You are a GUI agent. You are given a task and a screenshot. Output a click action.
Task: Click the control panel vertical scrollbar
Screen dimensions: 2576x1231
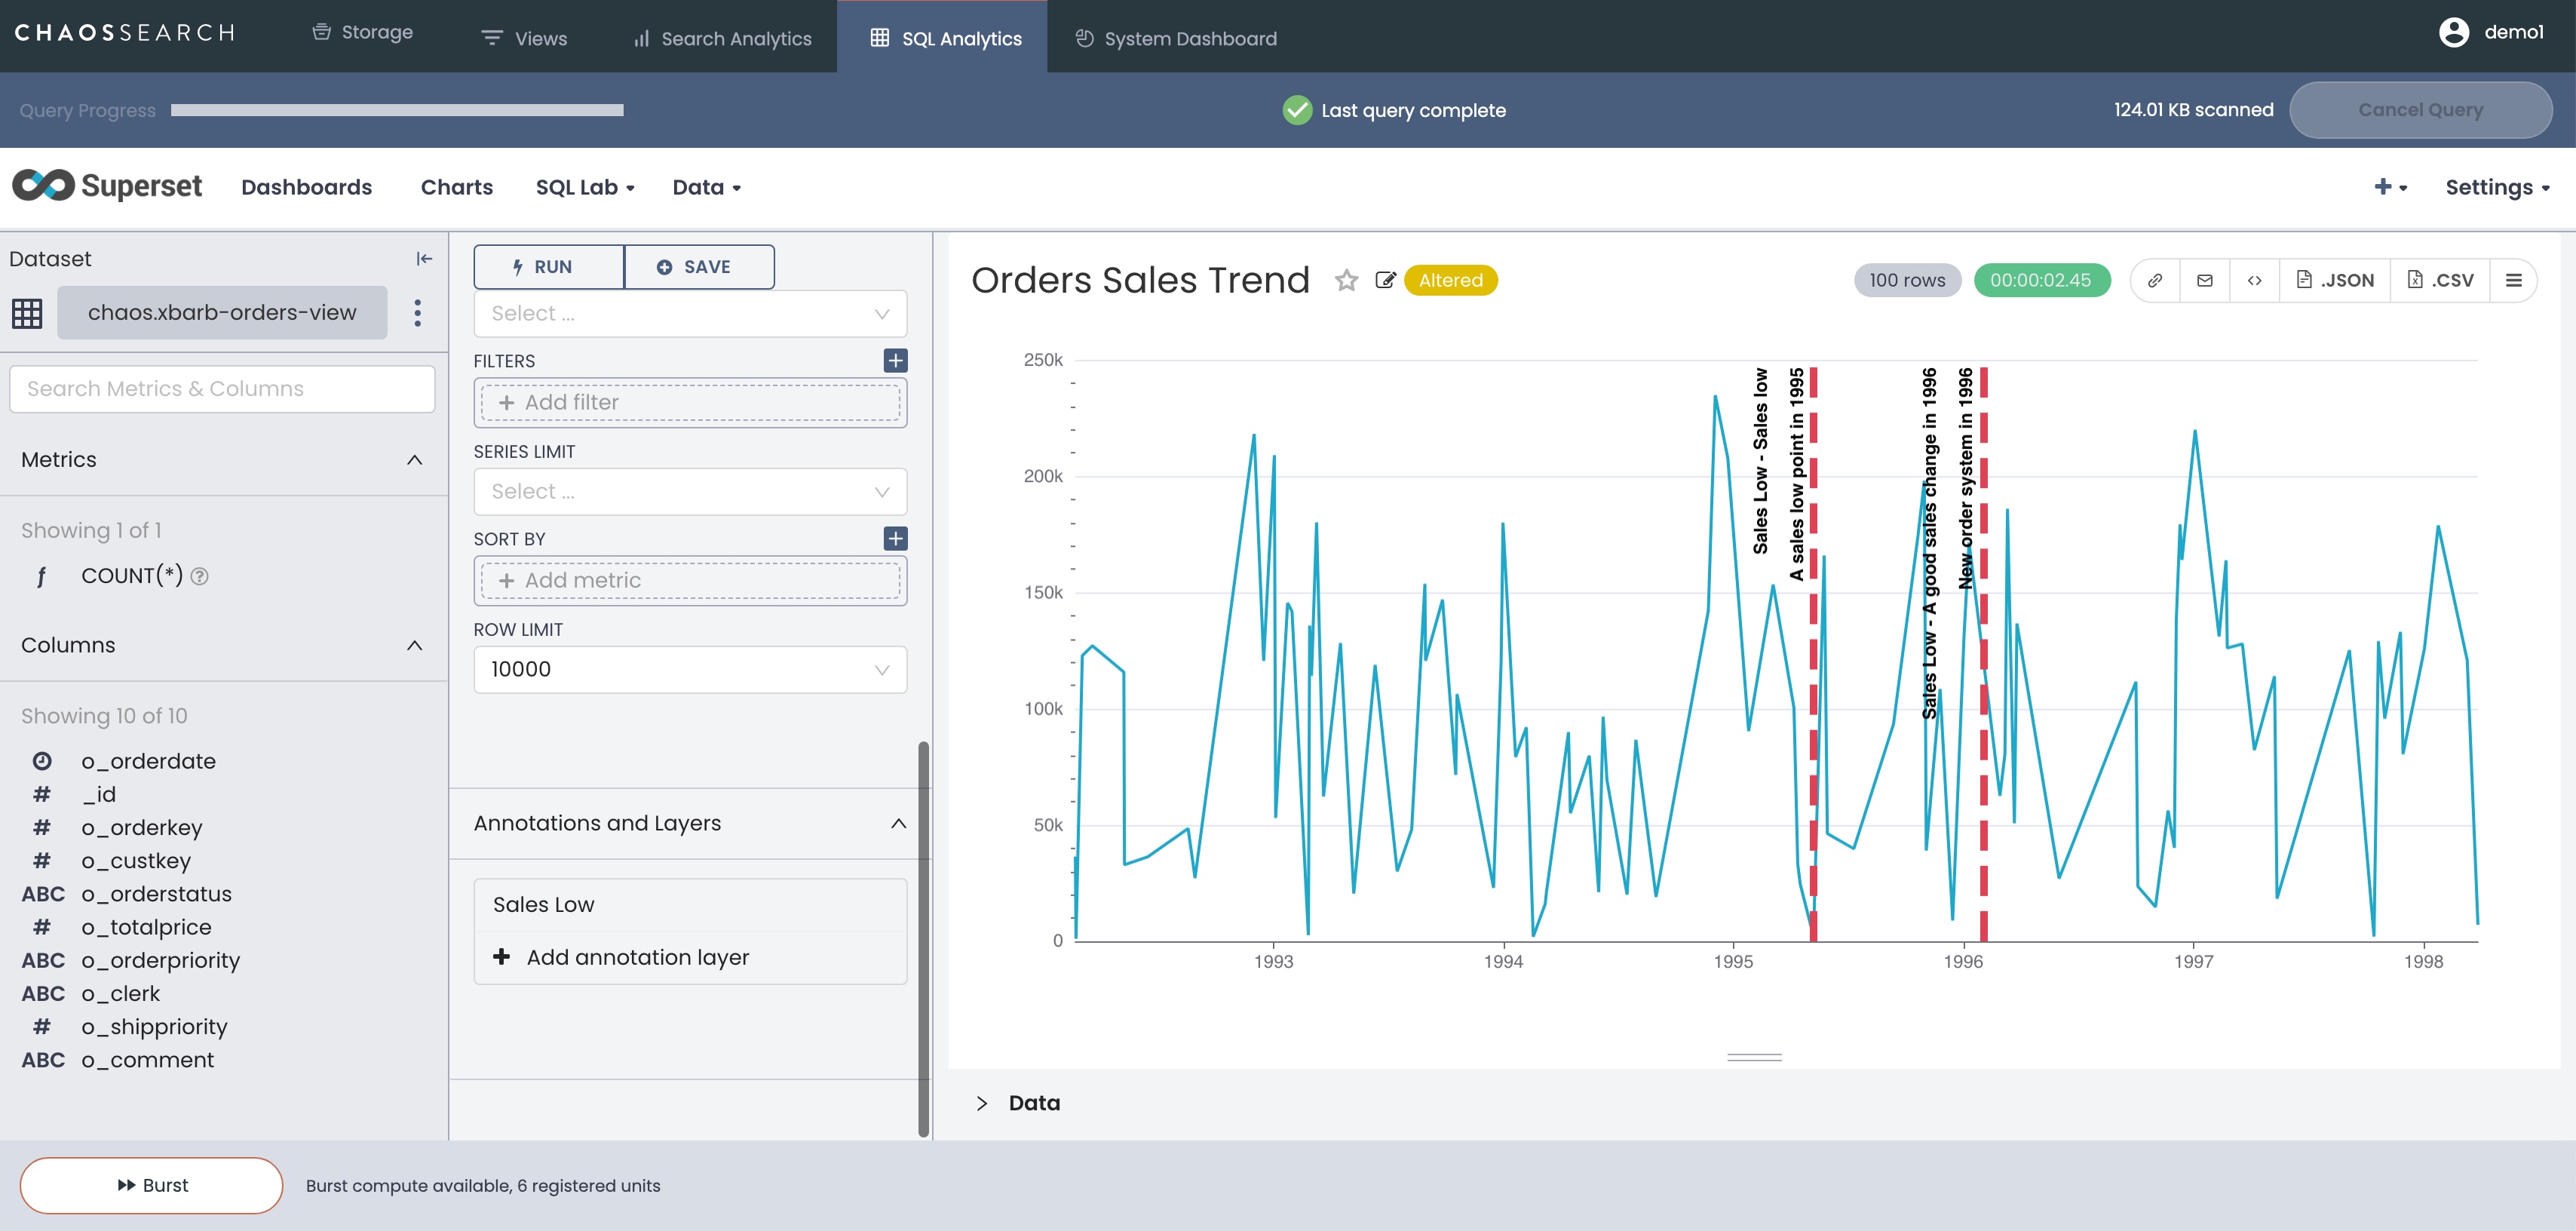tap(923, 940)
